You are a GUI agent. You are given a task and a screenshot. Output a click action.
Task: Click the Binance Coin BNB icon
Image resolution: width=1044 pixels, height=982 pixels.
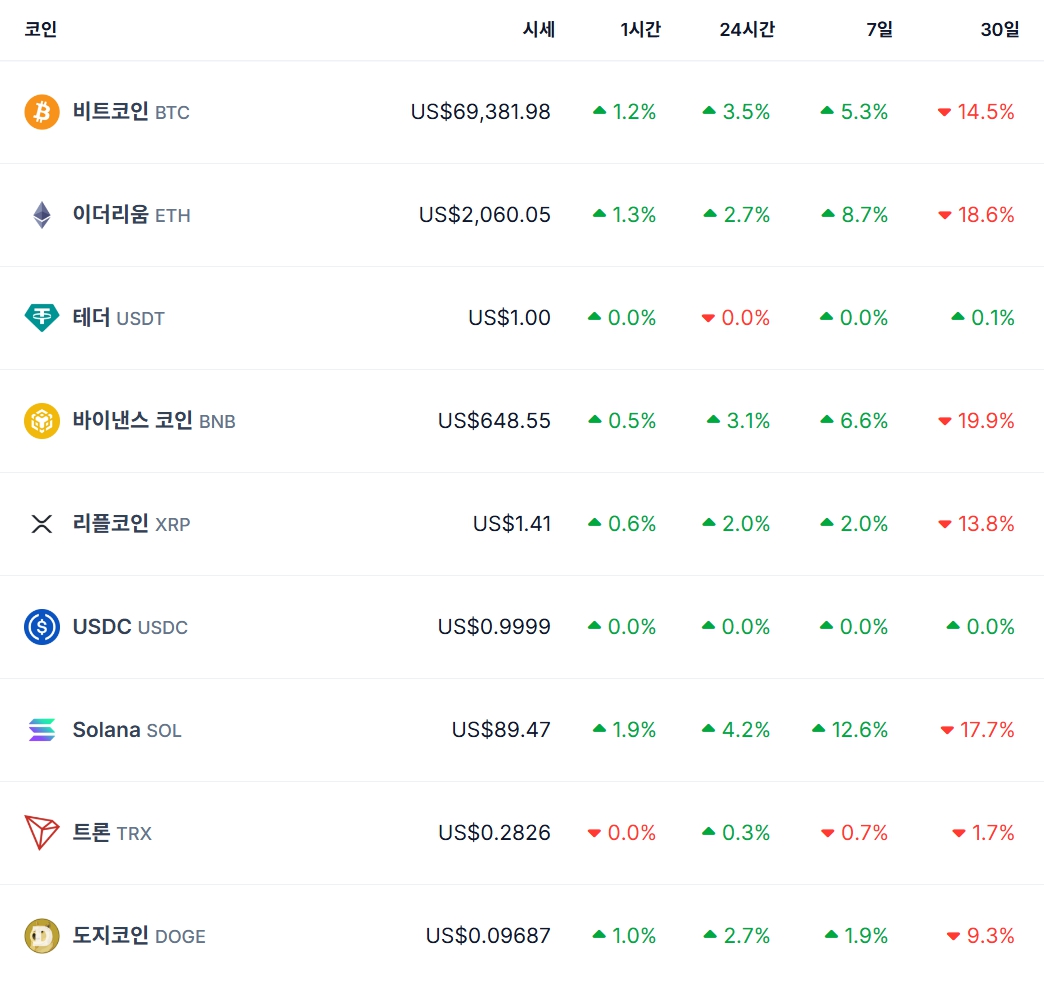(42, 421)
